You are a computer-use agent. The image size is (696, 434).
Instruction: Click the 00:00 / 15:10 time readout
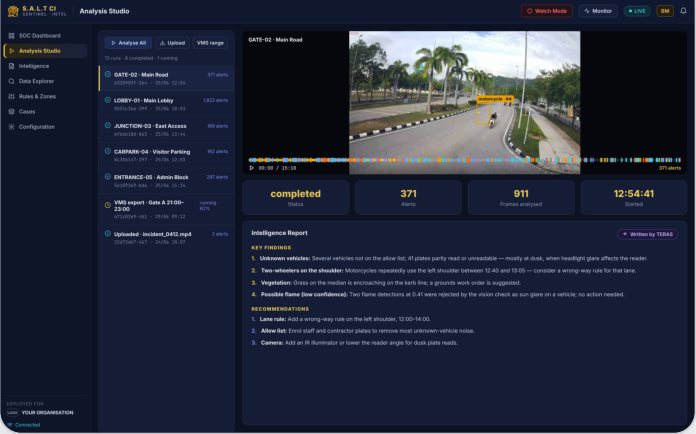point(277,168)
